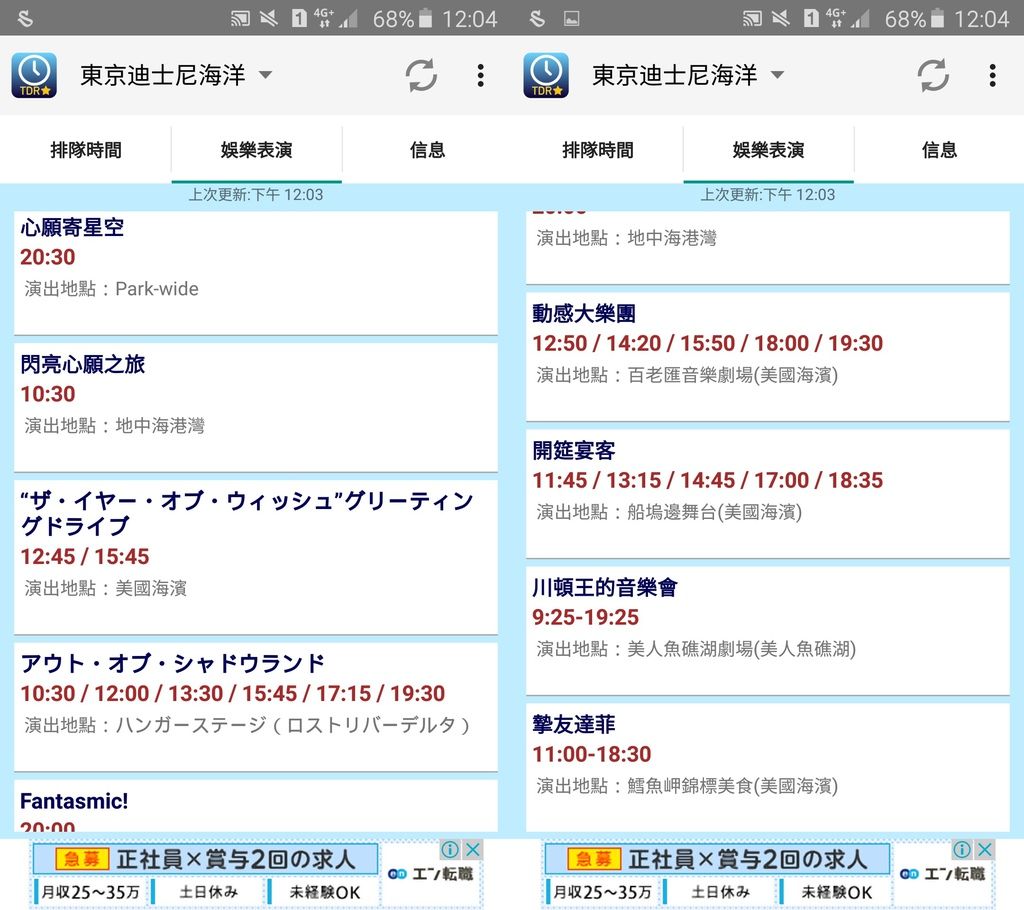1024x910 pixels.
Task: Open park dropdown 東京迪士尼海洋 on right screen
Action: pos(688,75)
